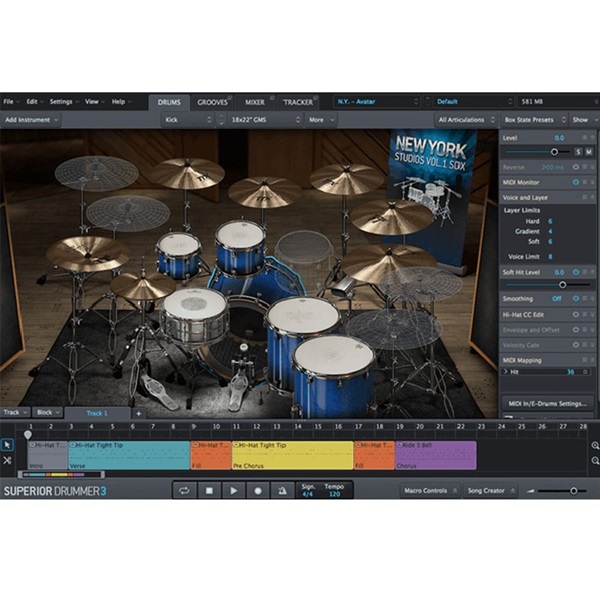
Task: Open the Settings menu
Action: click(64, 101)
